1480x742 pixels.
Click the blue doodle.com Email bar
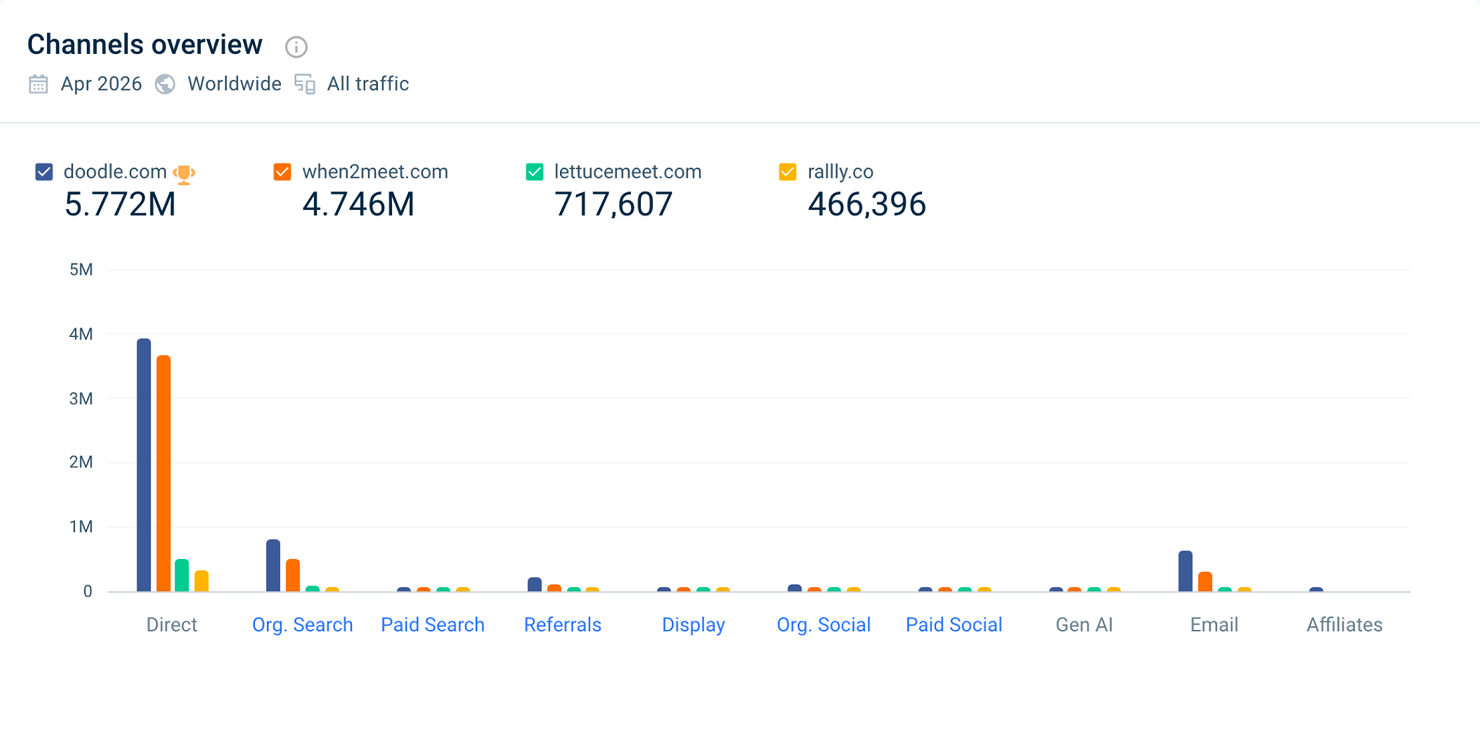point(1186,571)
